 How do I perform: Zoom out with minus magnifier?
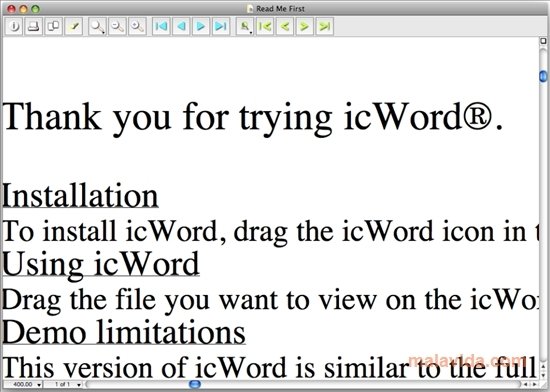(117, 26)
